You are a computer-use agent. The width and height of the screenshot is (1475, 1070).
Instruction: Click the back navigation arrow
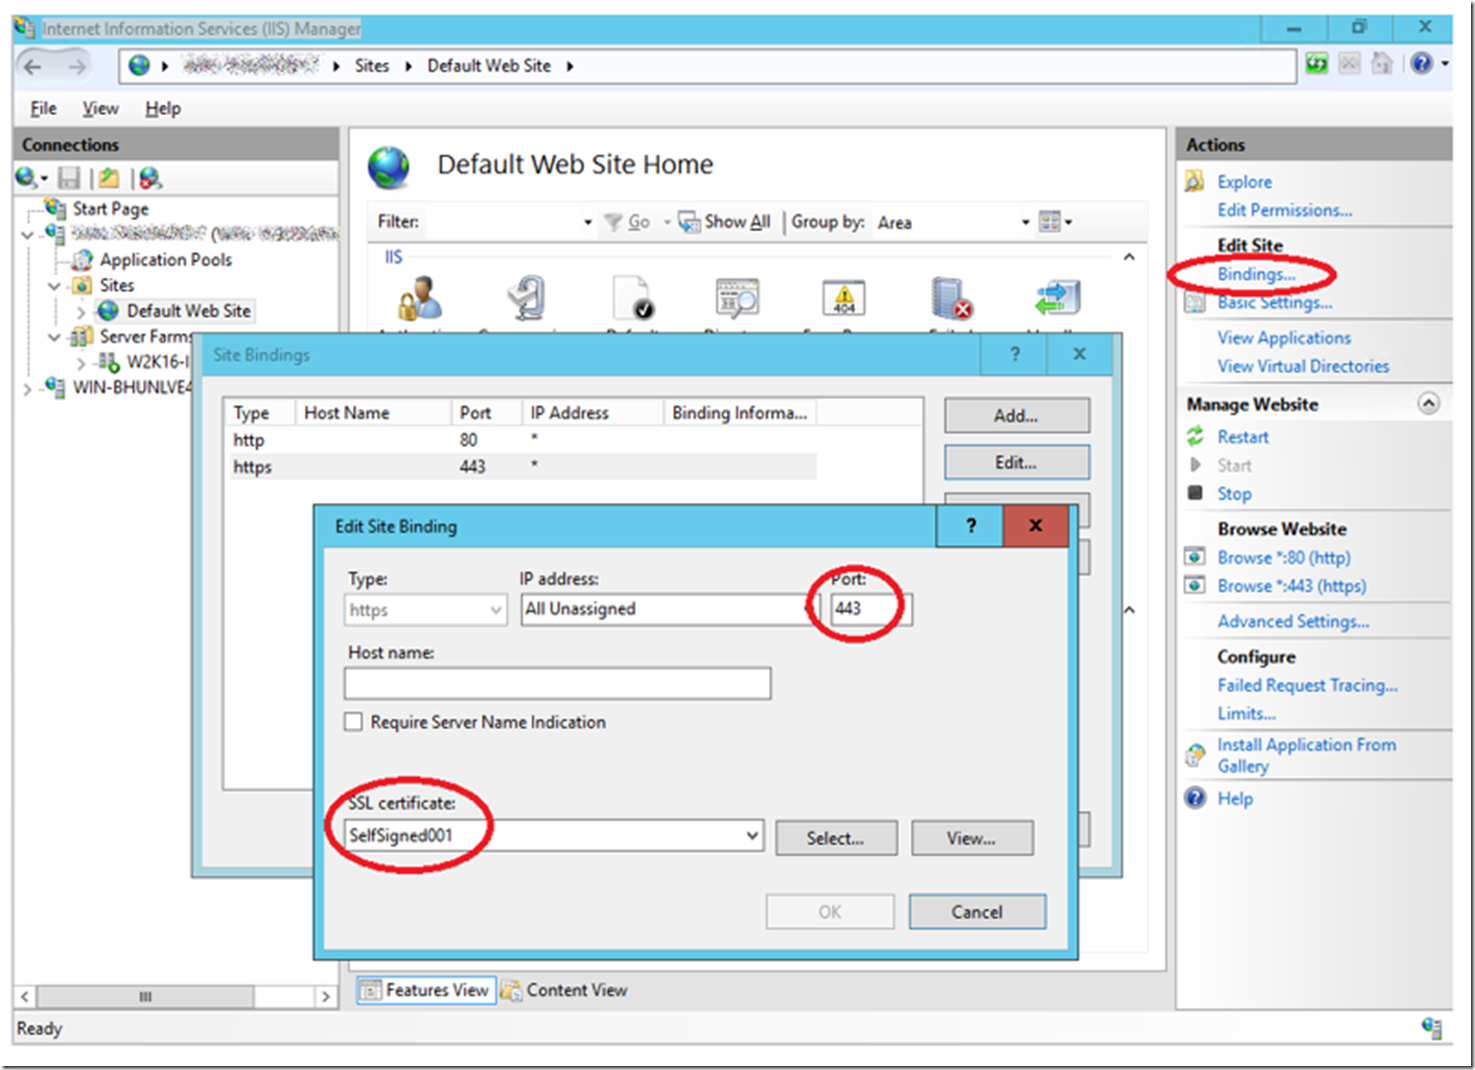(x=33, y=67)
